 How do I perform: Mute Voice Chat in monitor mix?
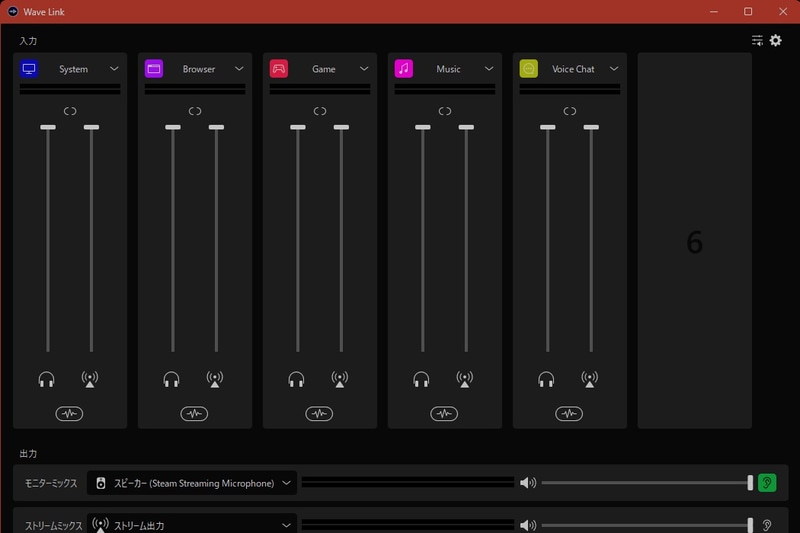tap(546, 379)
